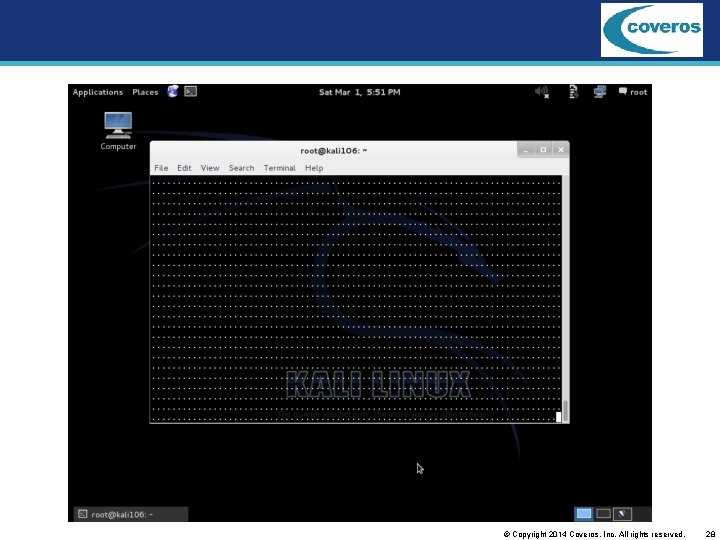Open the Computer desktop icon
This screenshot has width=720, height=540.
pos(118,131)
